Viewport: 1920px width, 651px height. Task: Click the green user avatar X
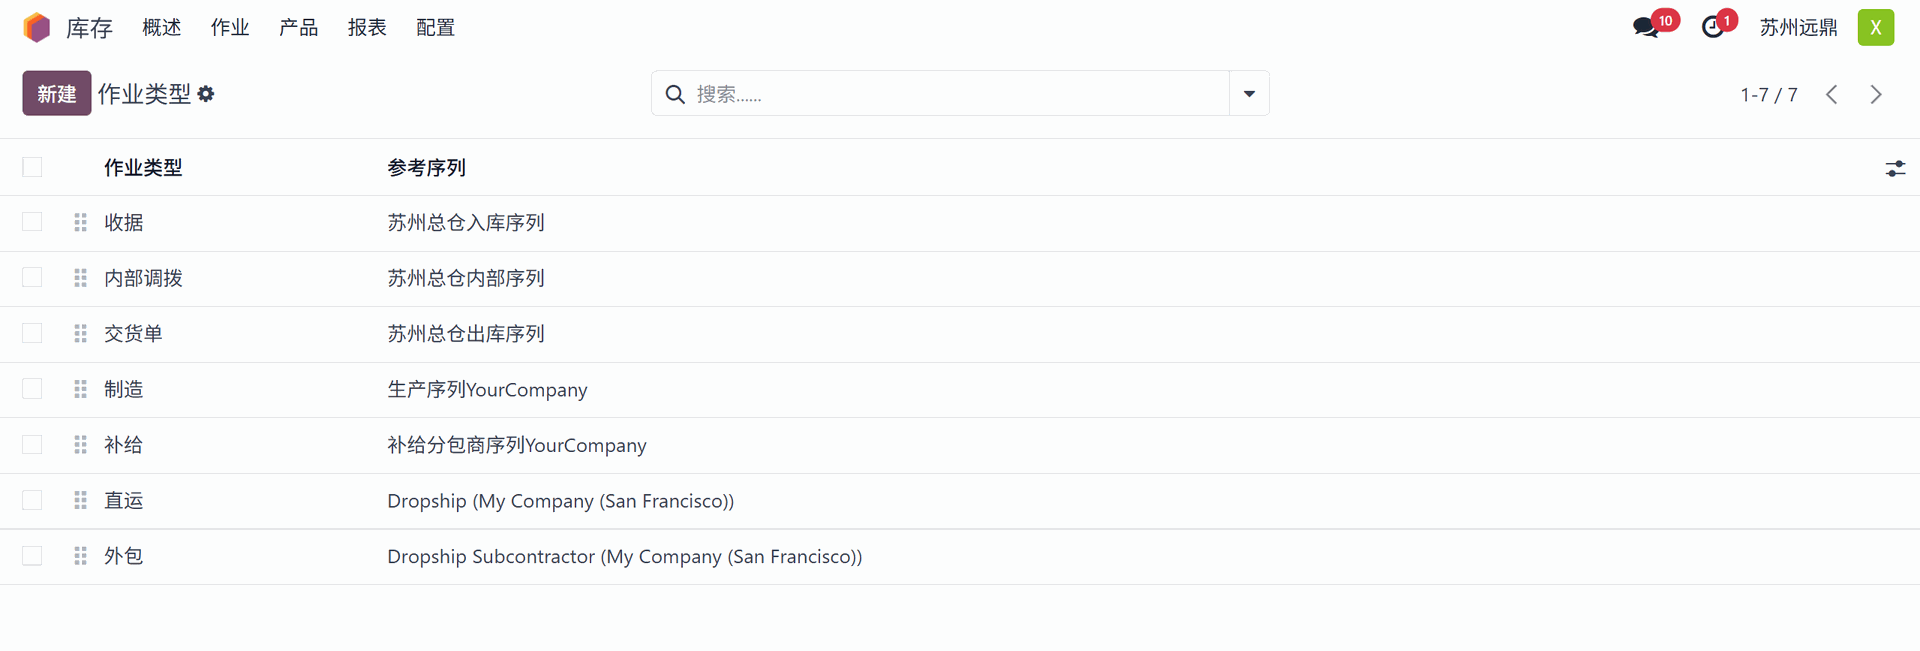tap(1875, 27)
